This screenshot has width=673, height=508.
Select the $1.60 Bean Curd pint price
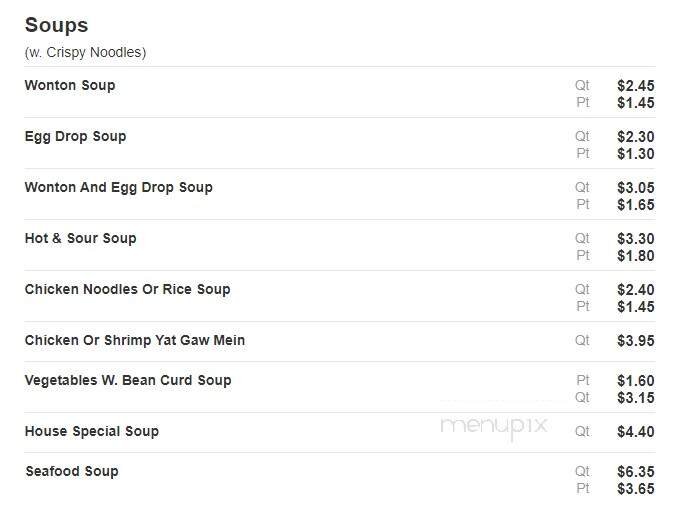(636, 381)
